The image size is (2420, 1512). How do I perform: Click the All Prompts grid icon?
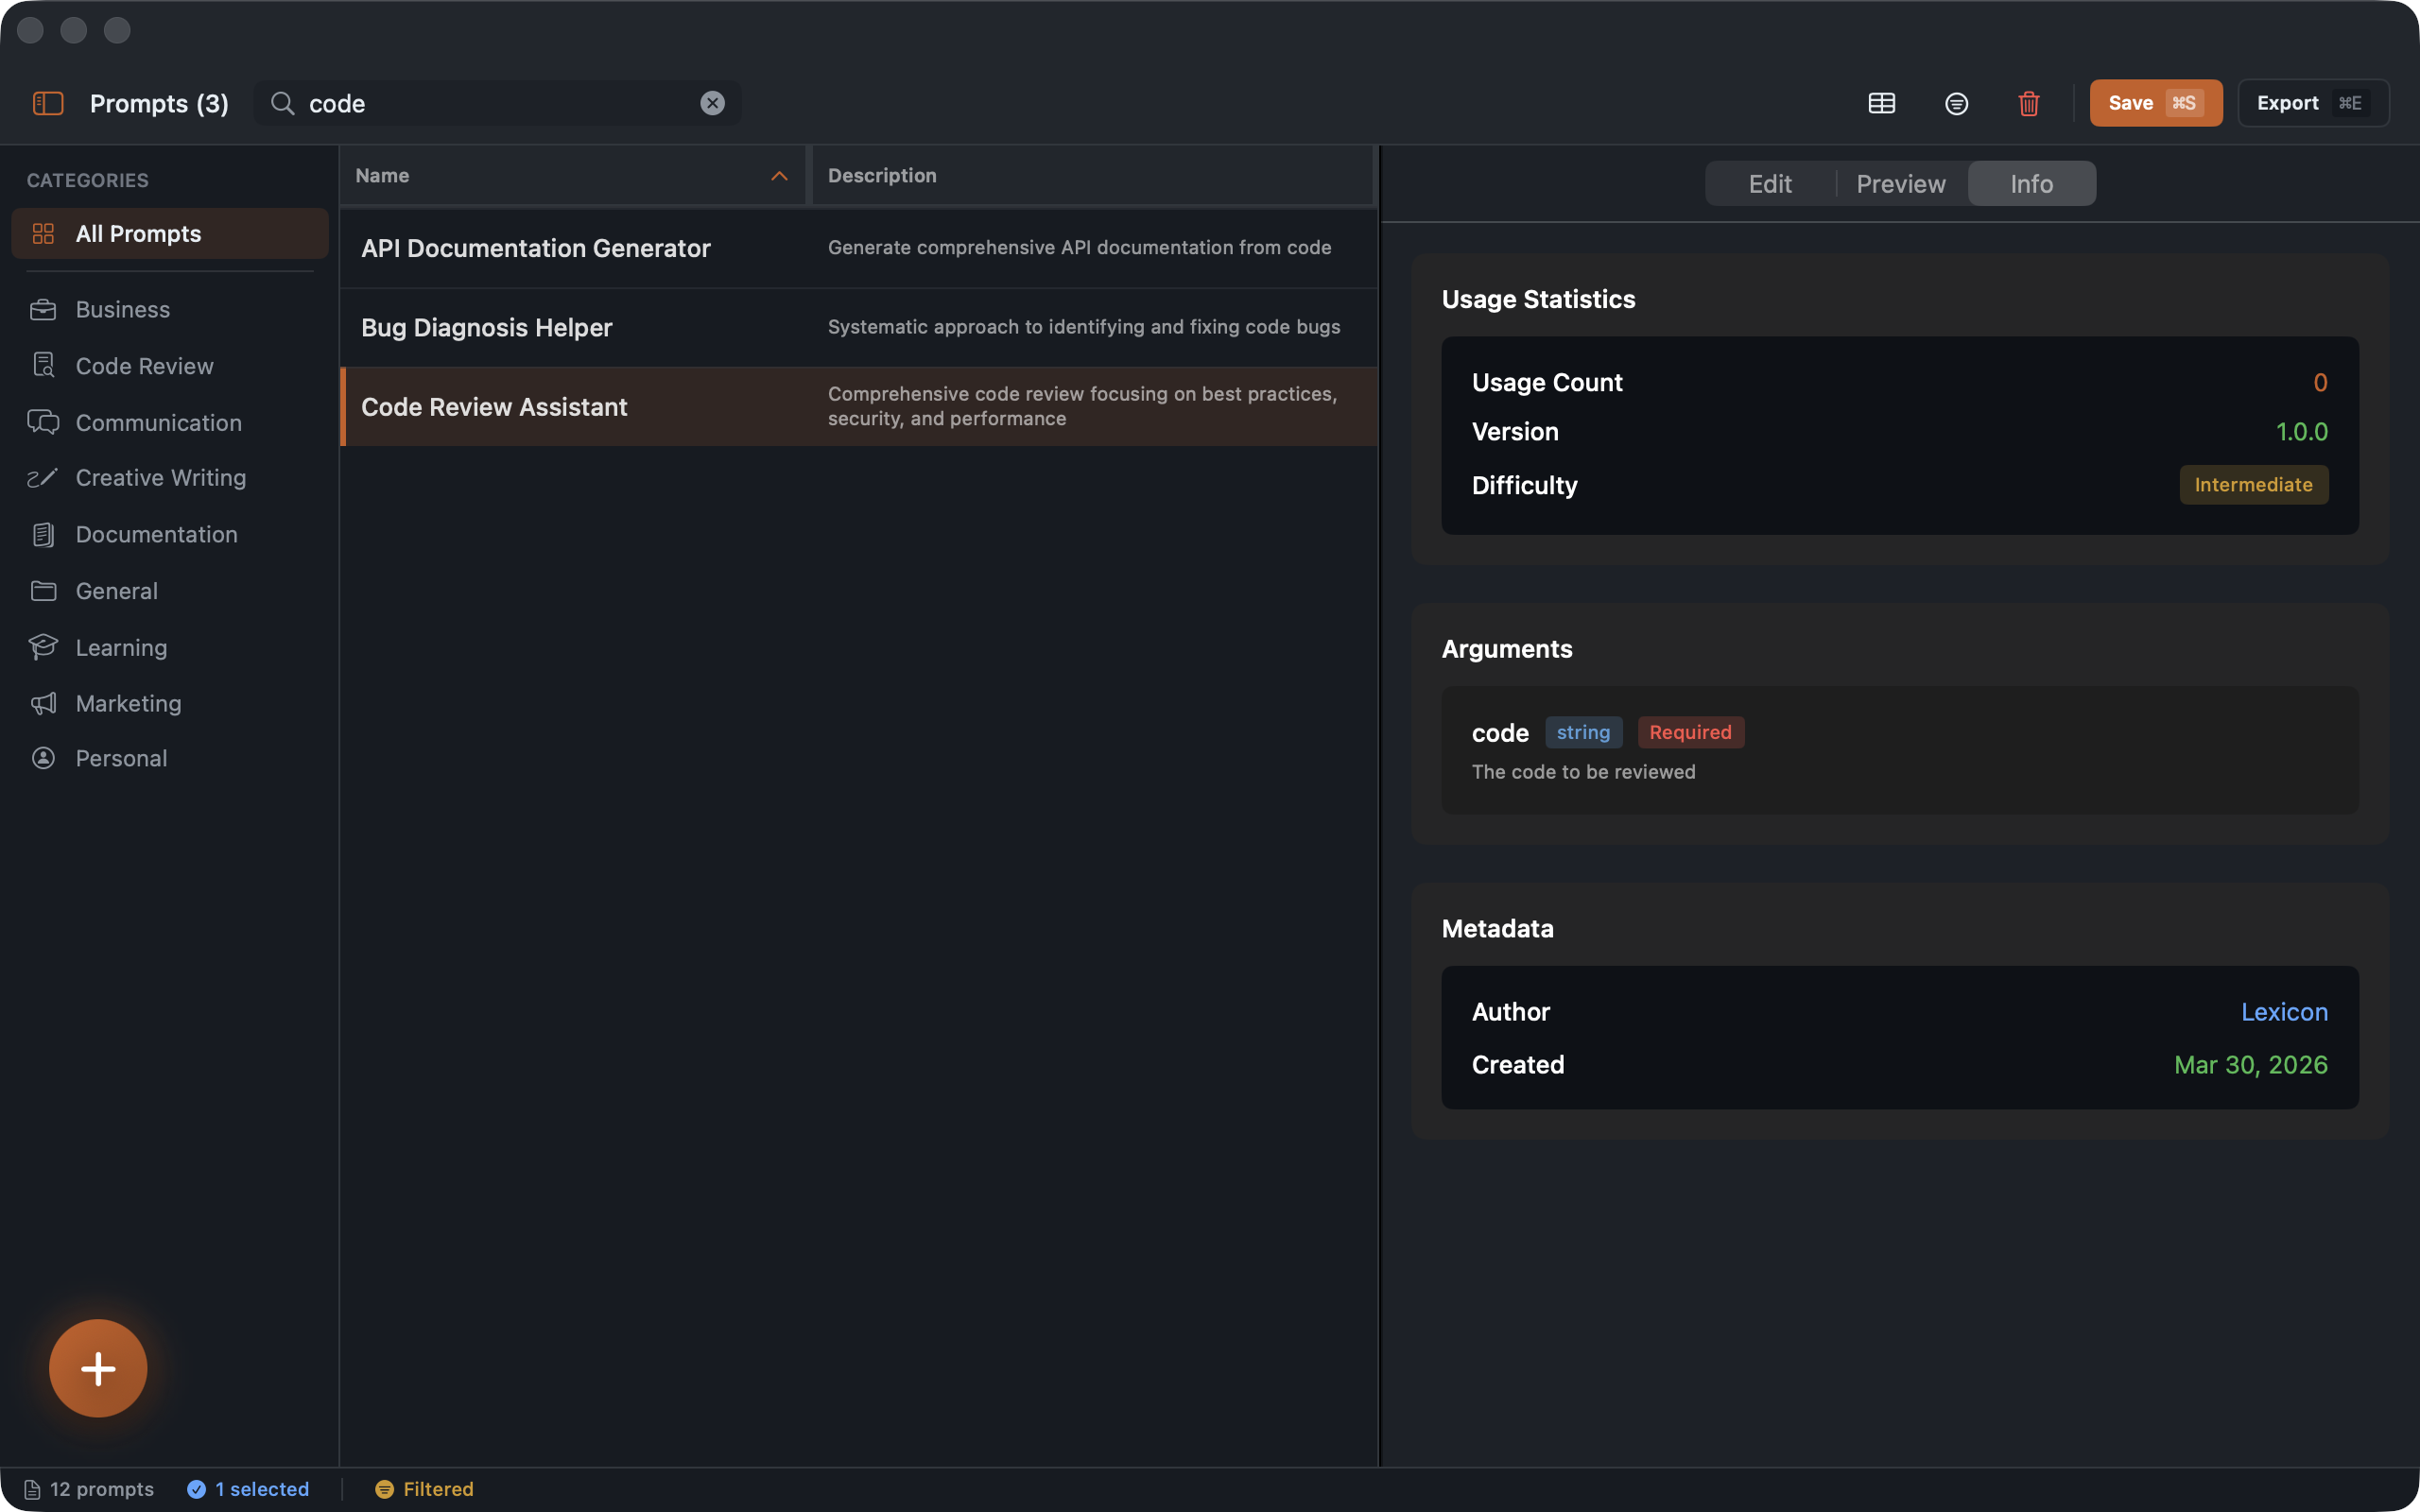click(43, 234)
